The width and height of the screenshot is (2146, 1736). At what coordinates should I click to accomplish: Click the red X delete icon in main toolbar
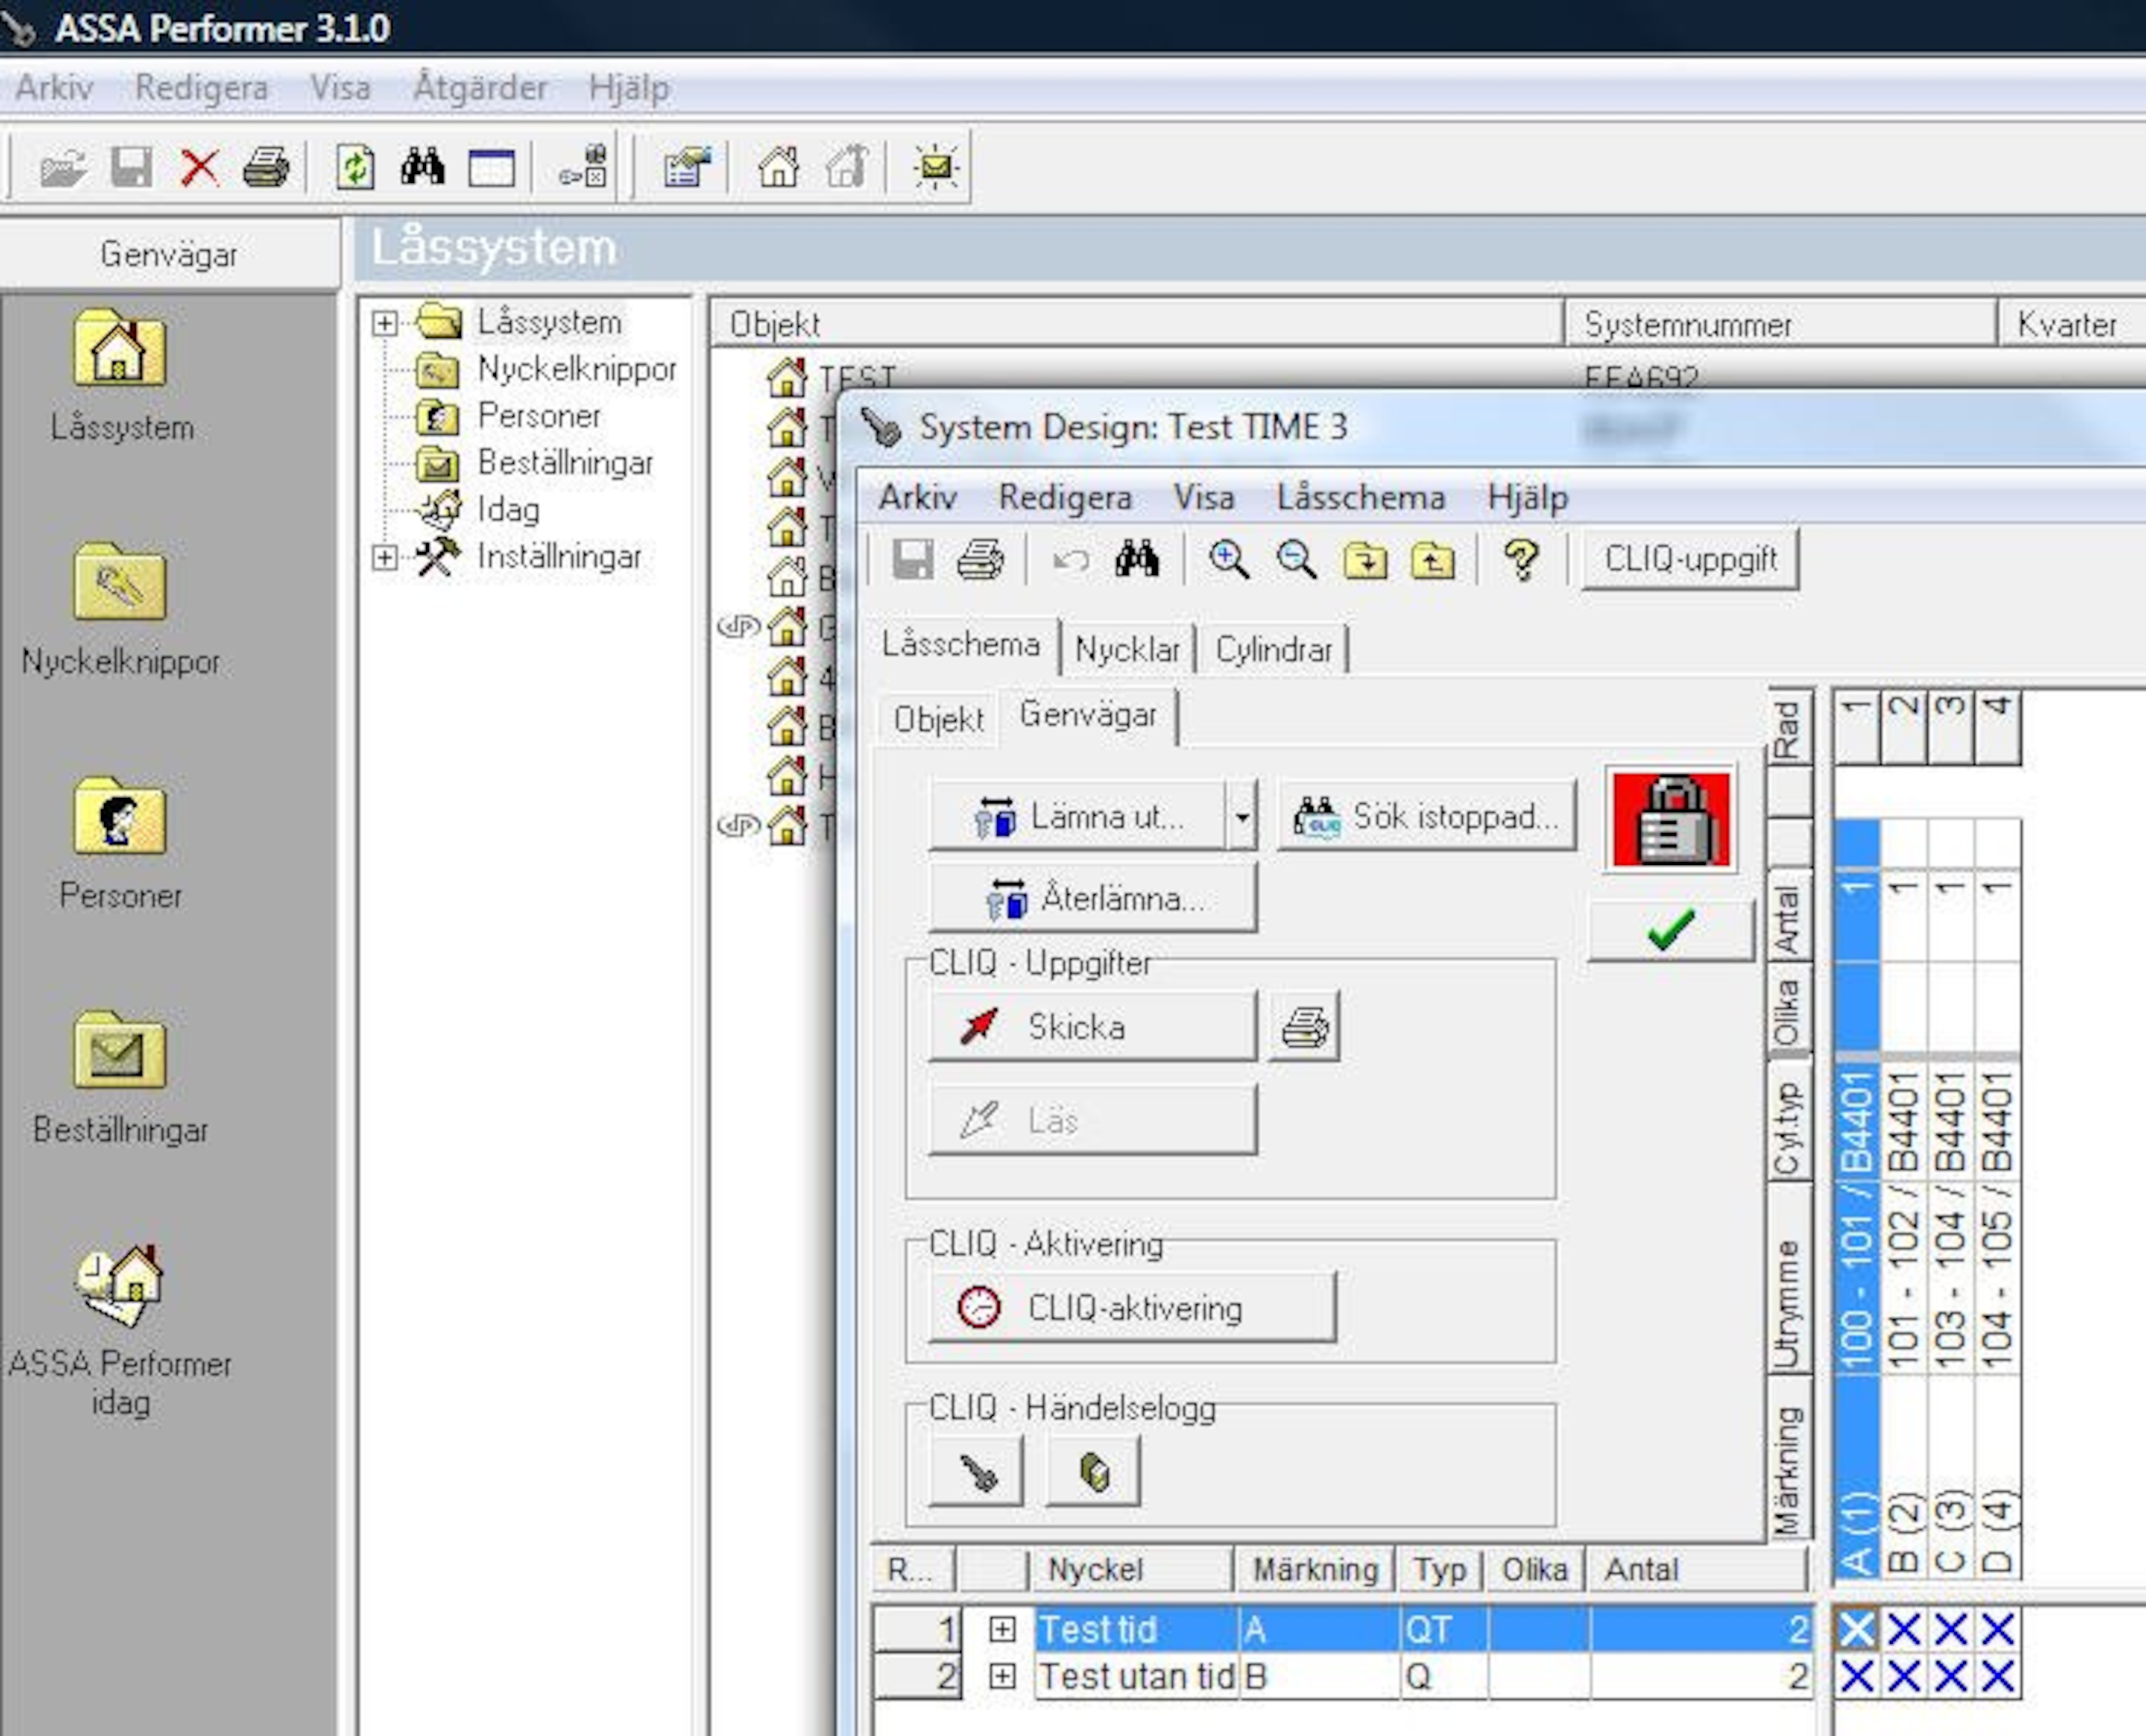199,167
